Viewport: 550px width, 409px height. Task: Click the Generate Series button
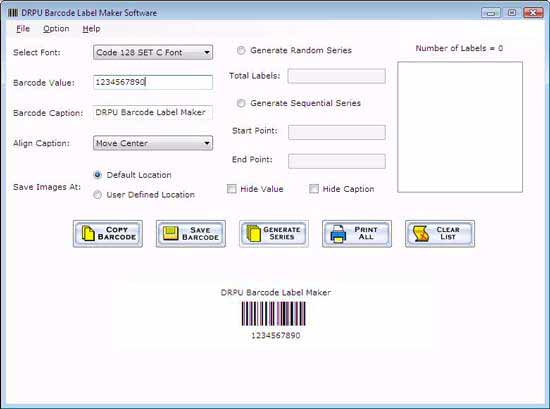click(274, 234)
